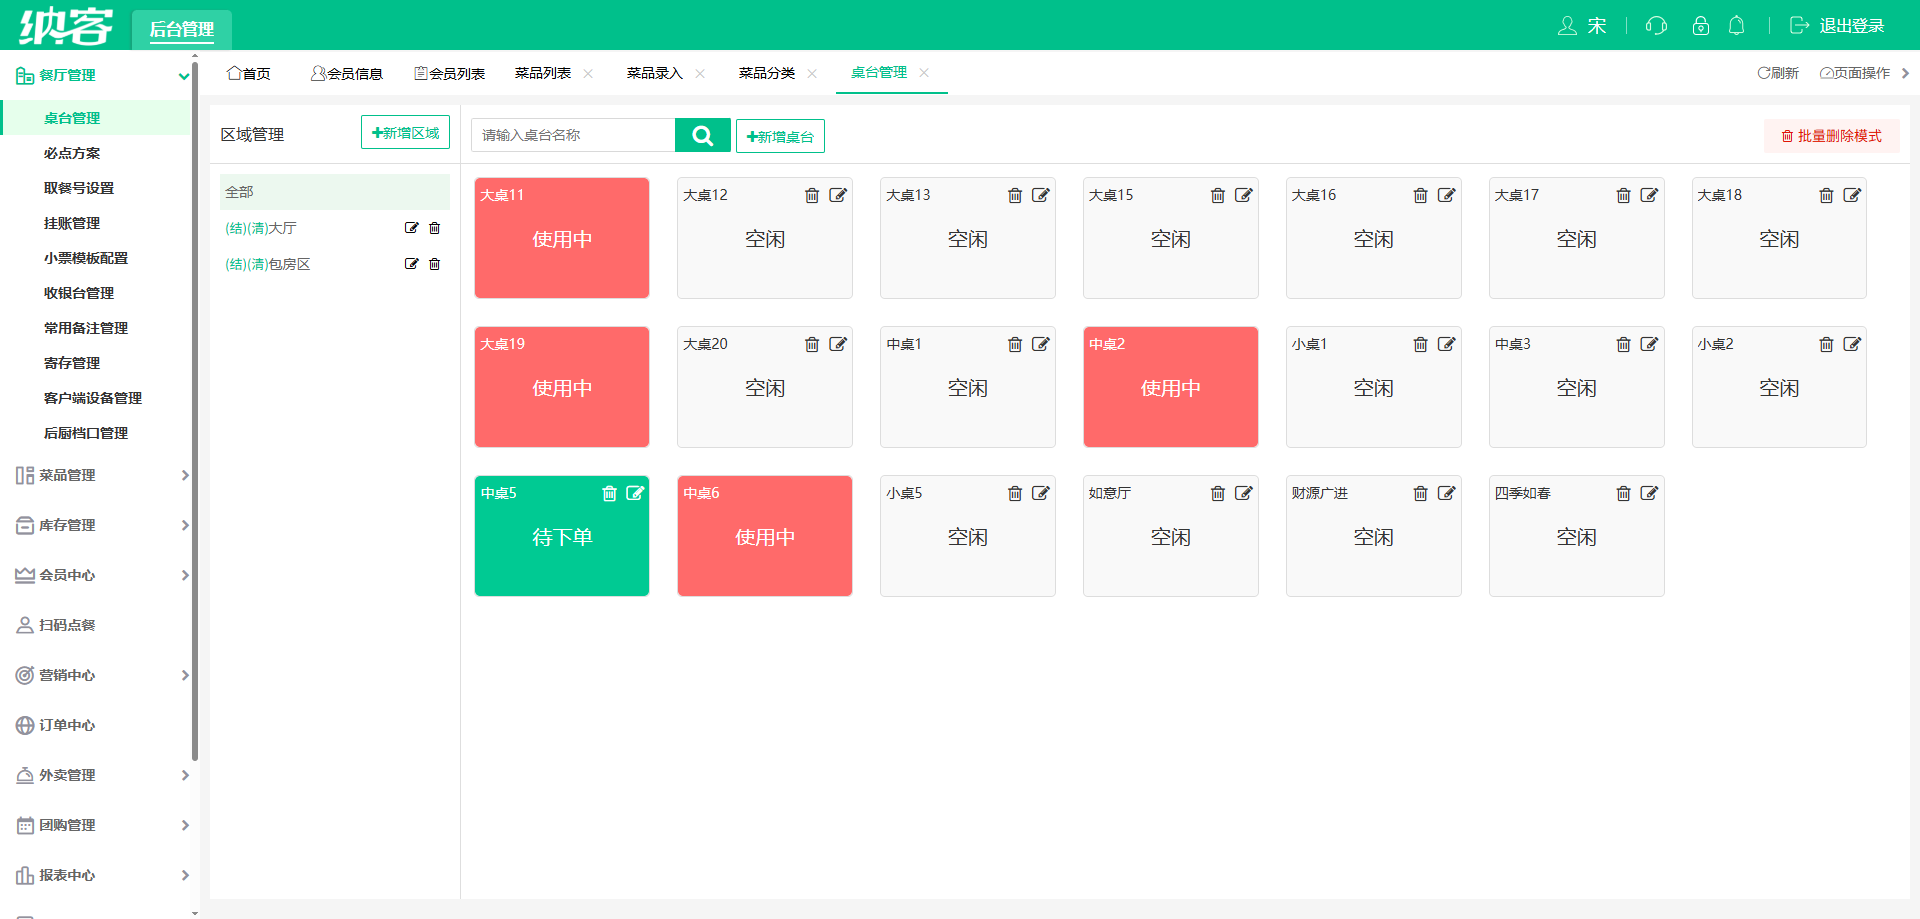Viewport: 1920px width, 919px height.
Task: Open 必点方案 in the sidebar
Action: (x=72, y=153)
